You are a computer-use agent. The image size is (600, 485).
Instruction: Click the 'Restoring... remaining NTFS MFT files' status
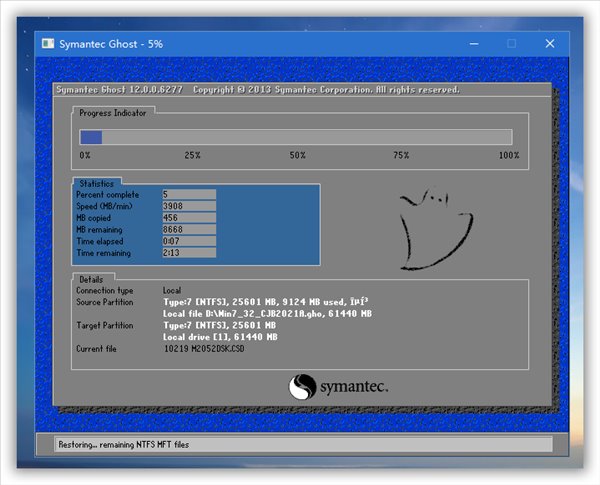(124, 444)
